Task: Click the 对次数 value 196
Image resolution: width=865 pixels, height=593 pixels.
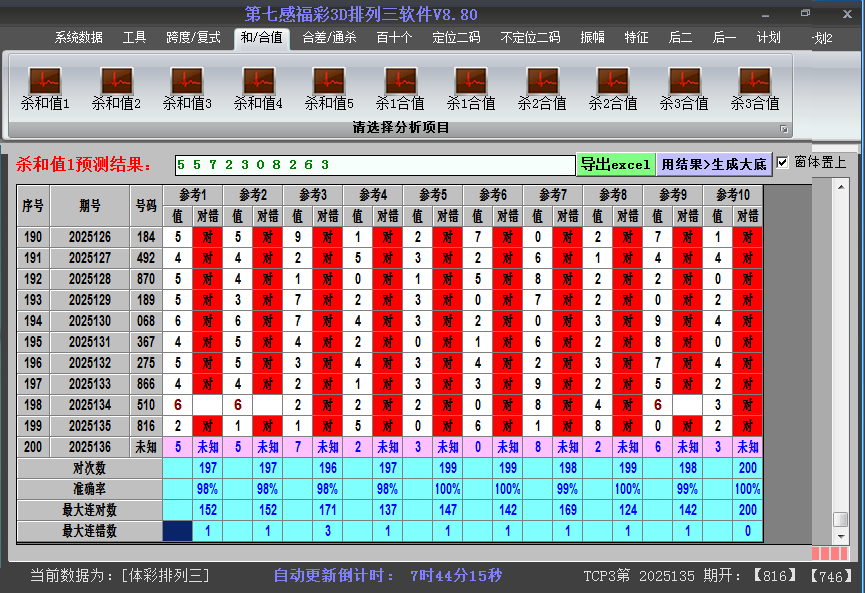Action: click(328, 468)
